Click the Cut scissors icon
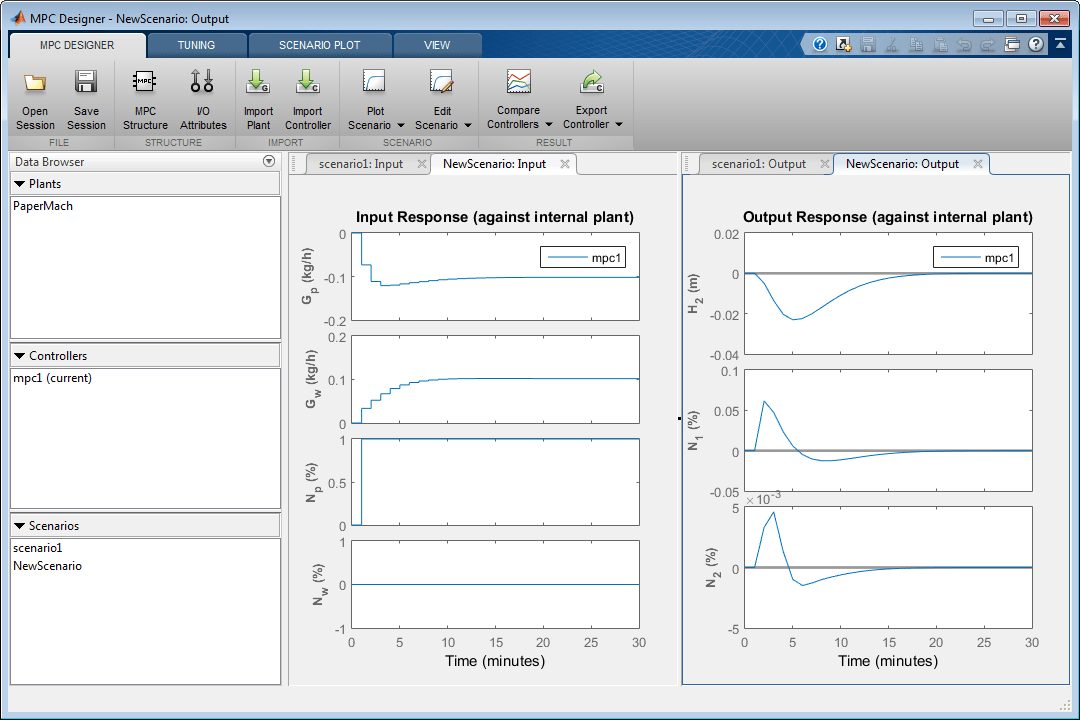Viewport: 1080px width, 720px height. pyautogui.click(x=892, y=45)
